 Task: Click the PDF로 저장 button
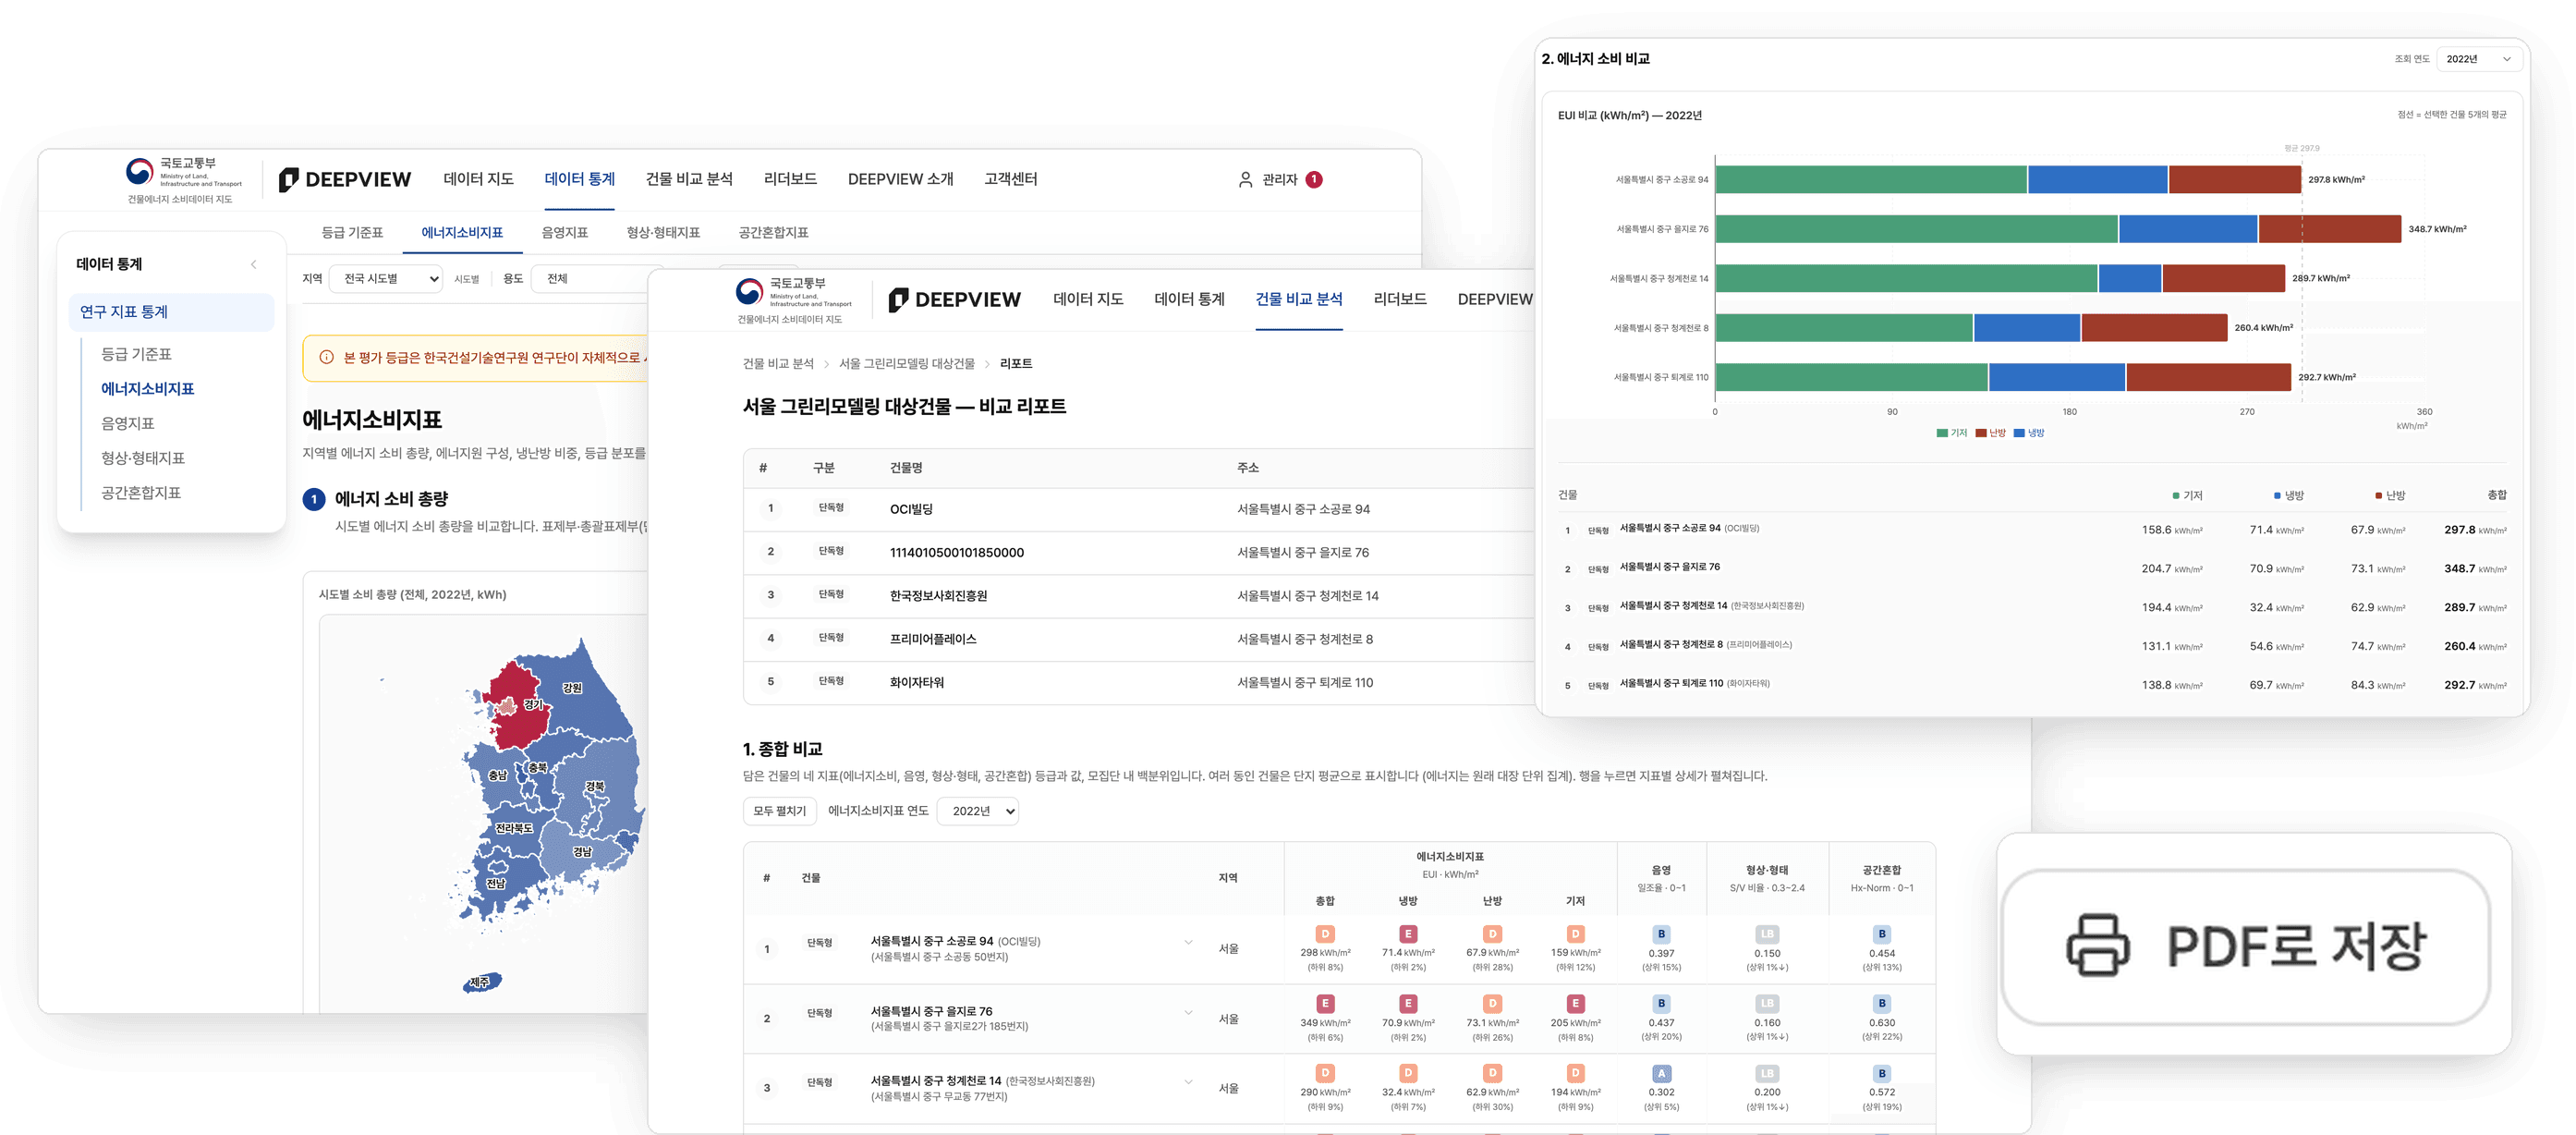2245,946
